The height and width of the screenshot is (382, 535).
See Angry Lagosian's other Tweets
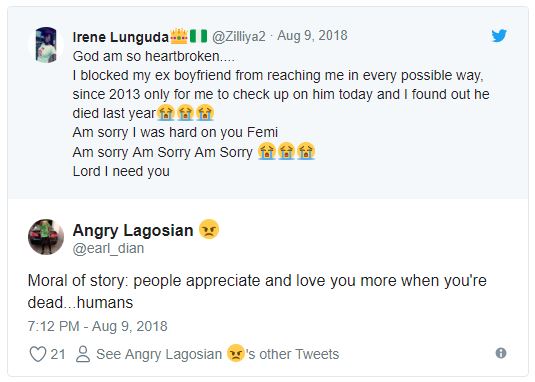pos(217,354)
